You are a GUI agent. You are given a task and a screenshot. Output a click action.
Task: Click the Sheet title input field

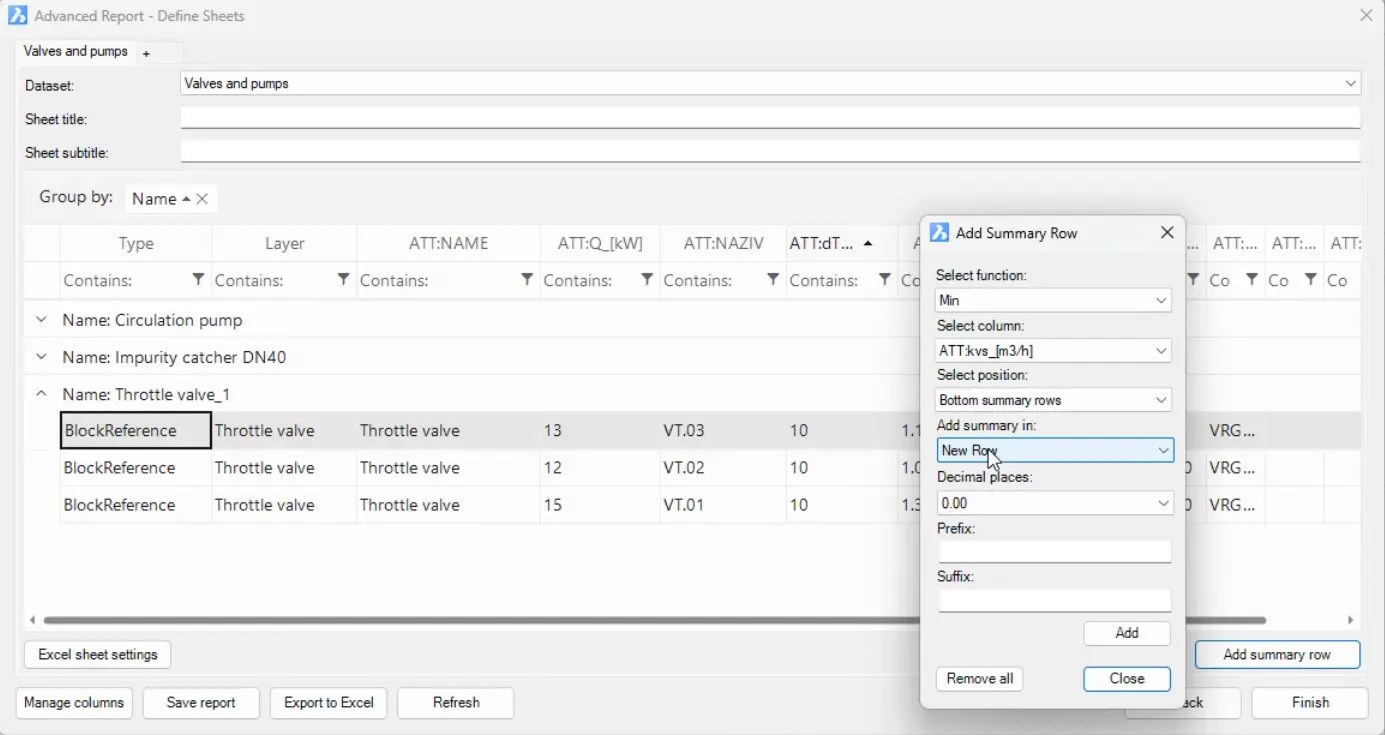click(770, 118)
